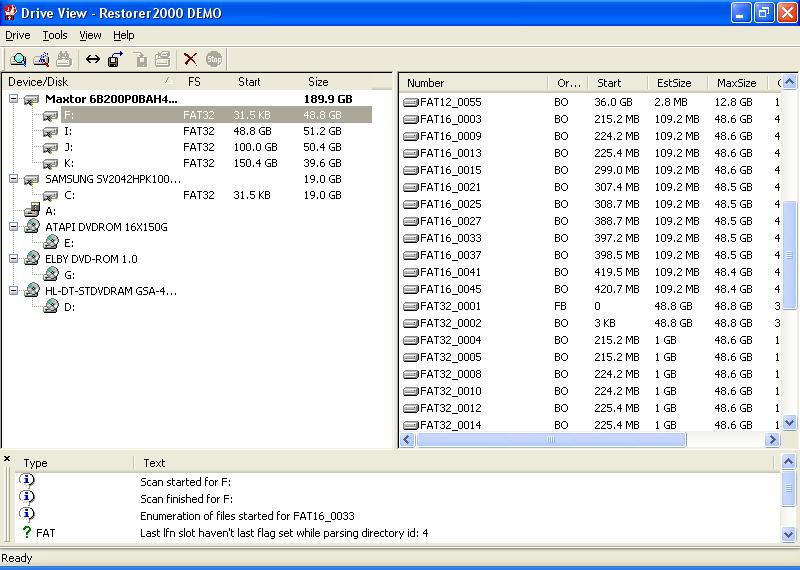Click the floppy disk with arrow icon

click(116, 59)
